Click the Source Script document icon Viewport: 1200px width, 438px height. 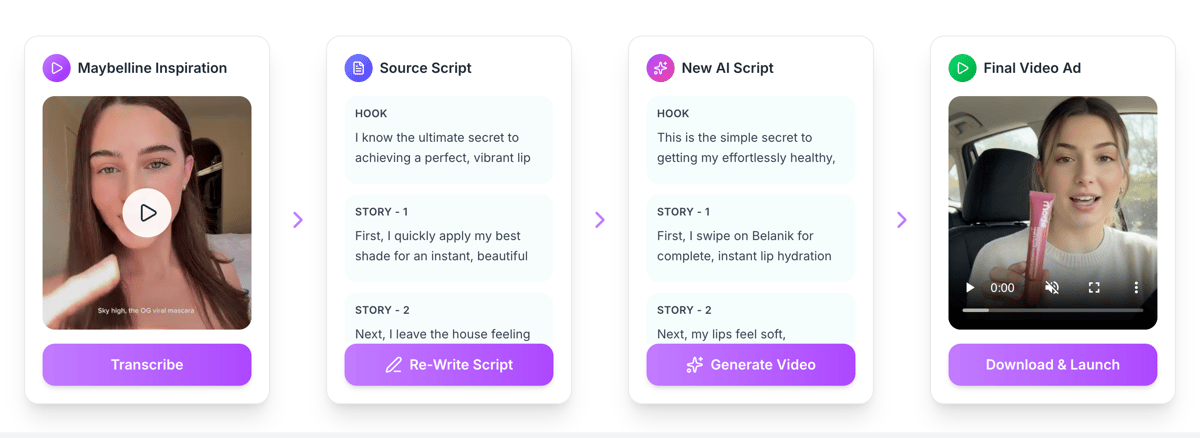(x=358, y=68)
